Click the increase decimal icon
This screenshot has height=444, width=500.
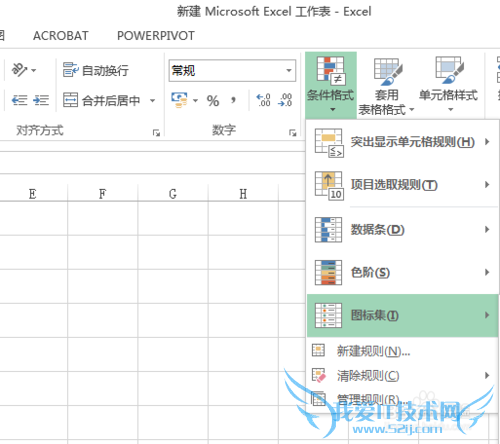(263, 100)
